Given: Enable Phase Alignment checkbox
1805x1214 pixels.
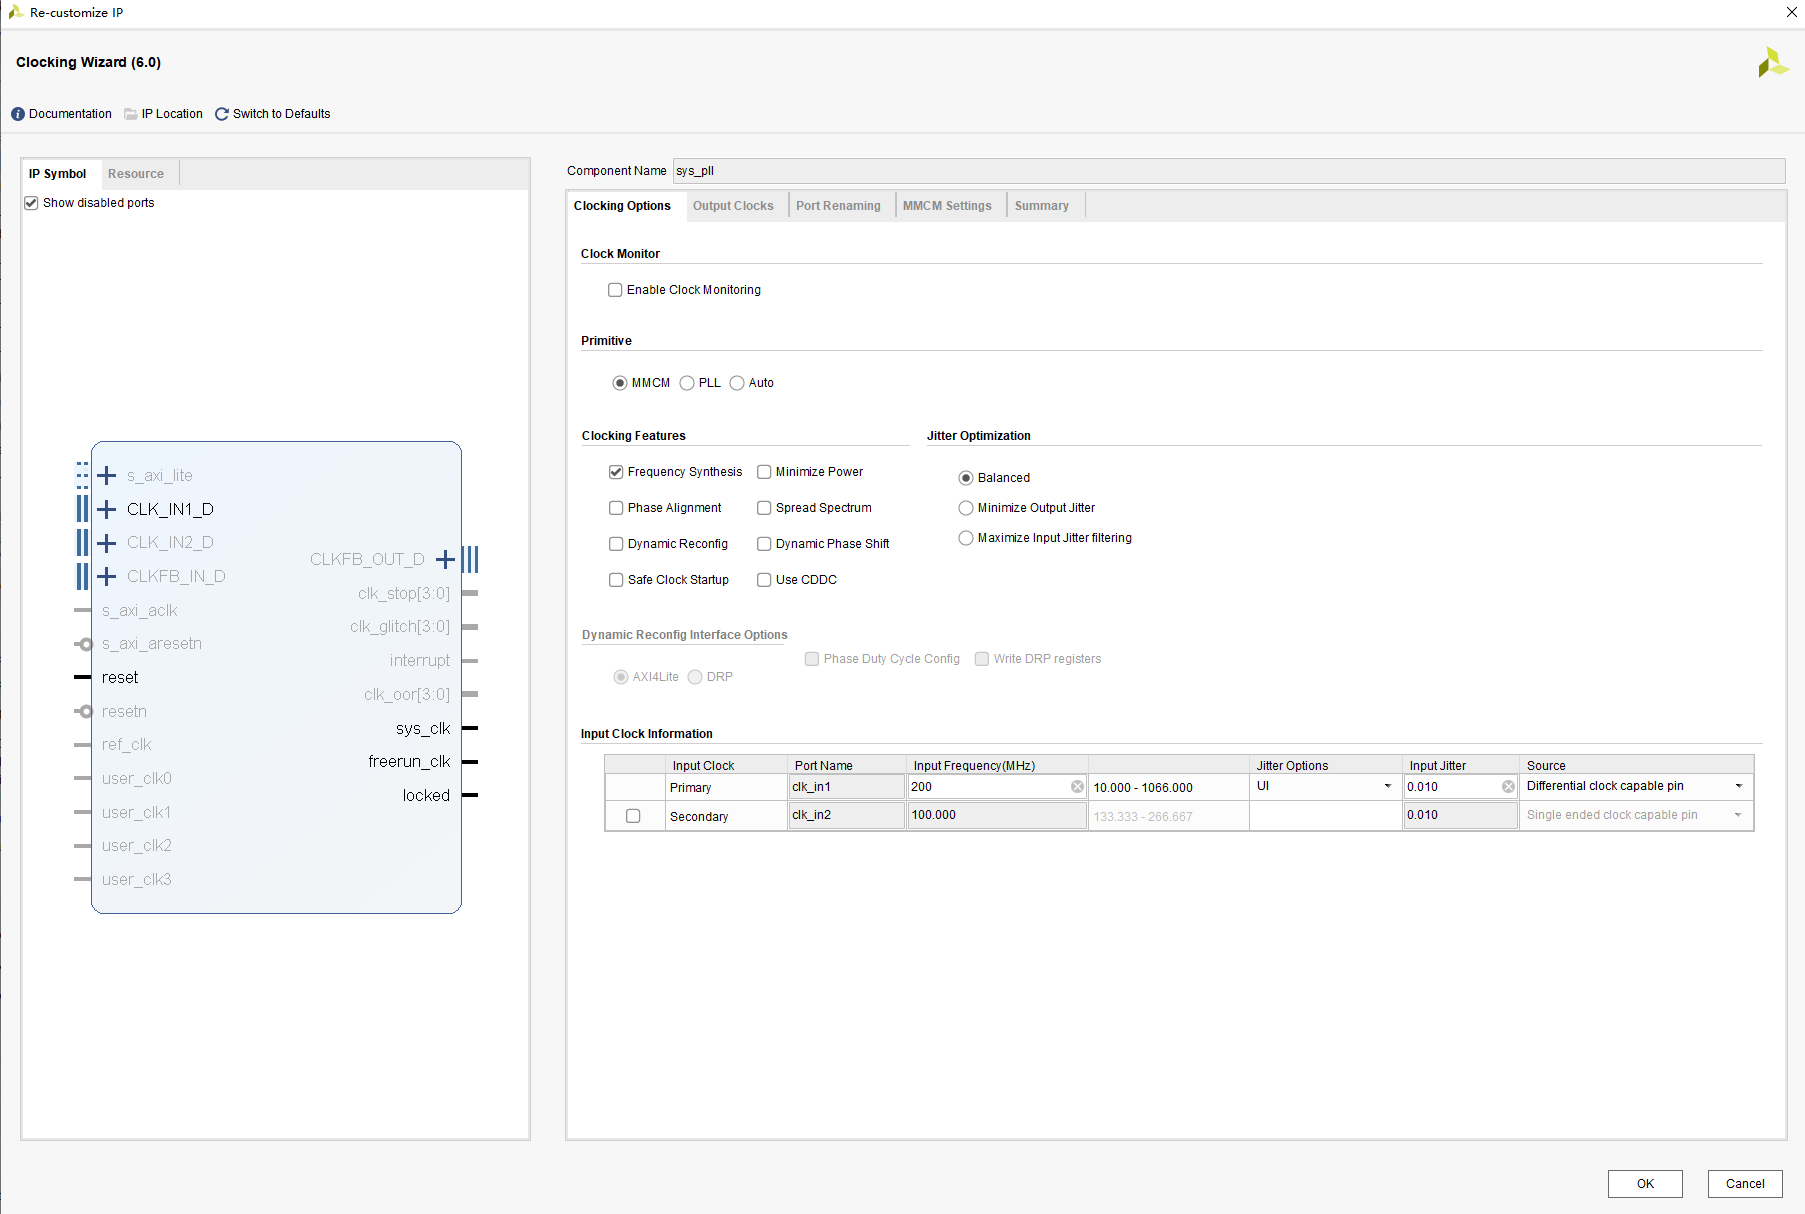Looking at the screenshot, I should (x=616, y=508).
